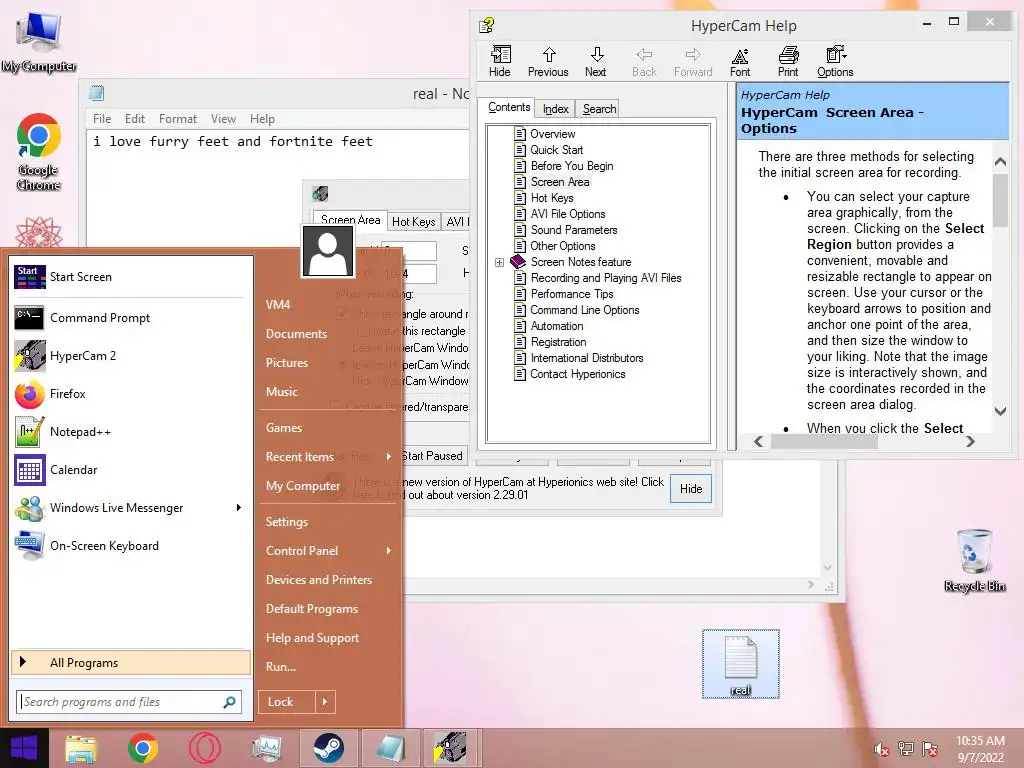The height and width of the screenshot is (768, 1024).
Task: Open the View menu in Notepad
Action: (223, 119)
